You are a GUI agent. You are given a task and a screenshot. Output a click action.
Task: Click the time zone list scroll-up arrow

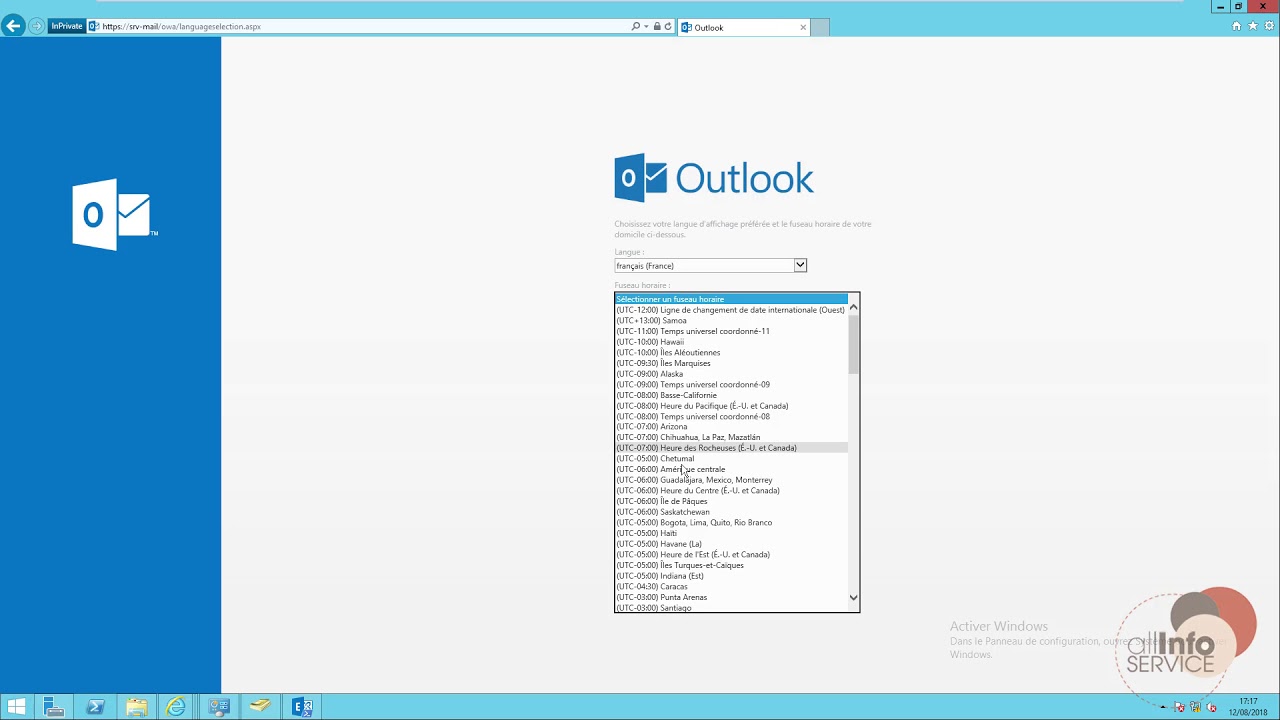(853, 308)
